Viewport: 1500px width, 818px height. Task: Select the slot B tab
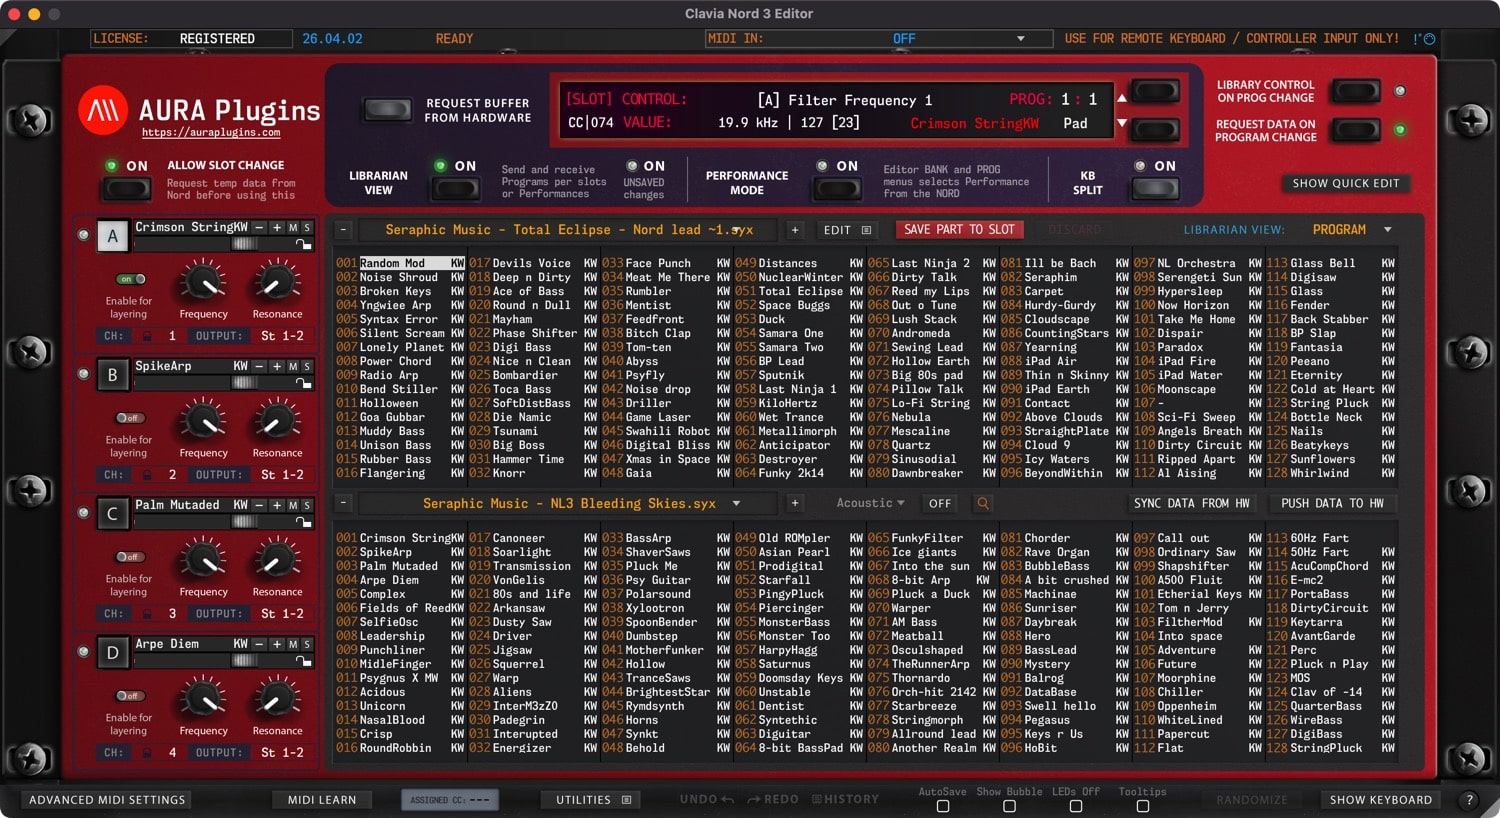tap(112, 375)
